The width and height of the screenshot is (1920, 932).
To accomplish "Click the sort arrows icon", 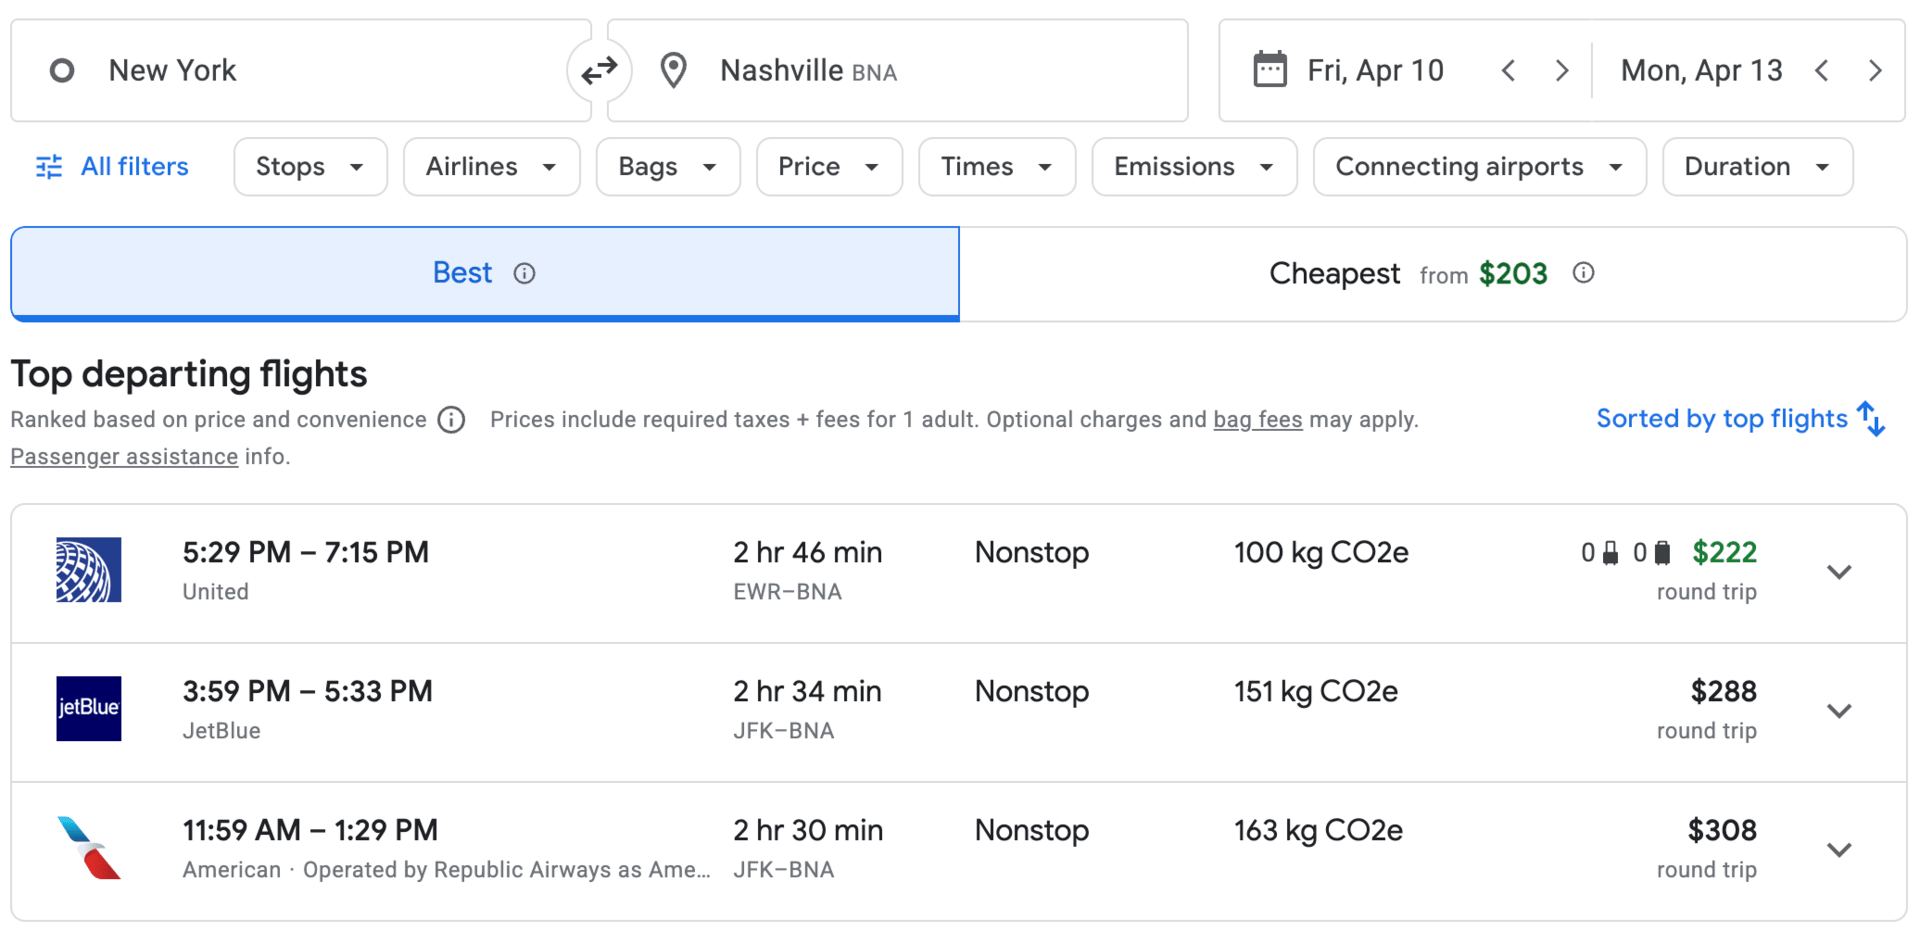I will pyautogui.click(x=1871, y=419).
